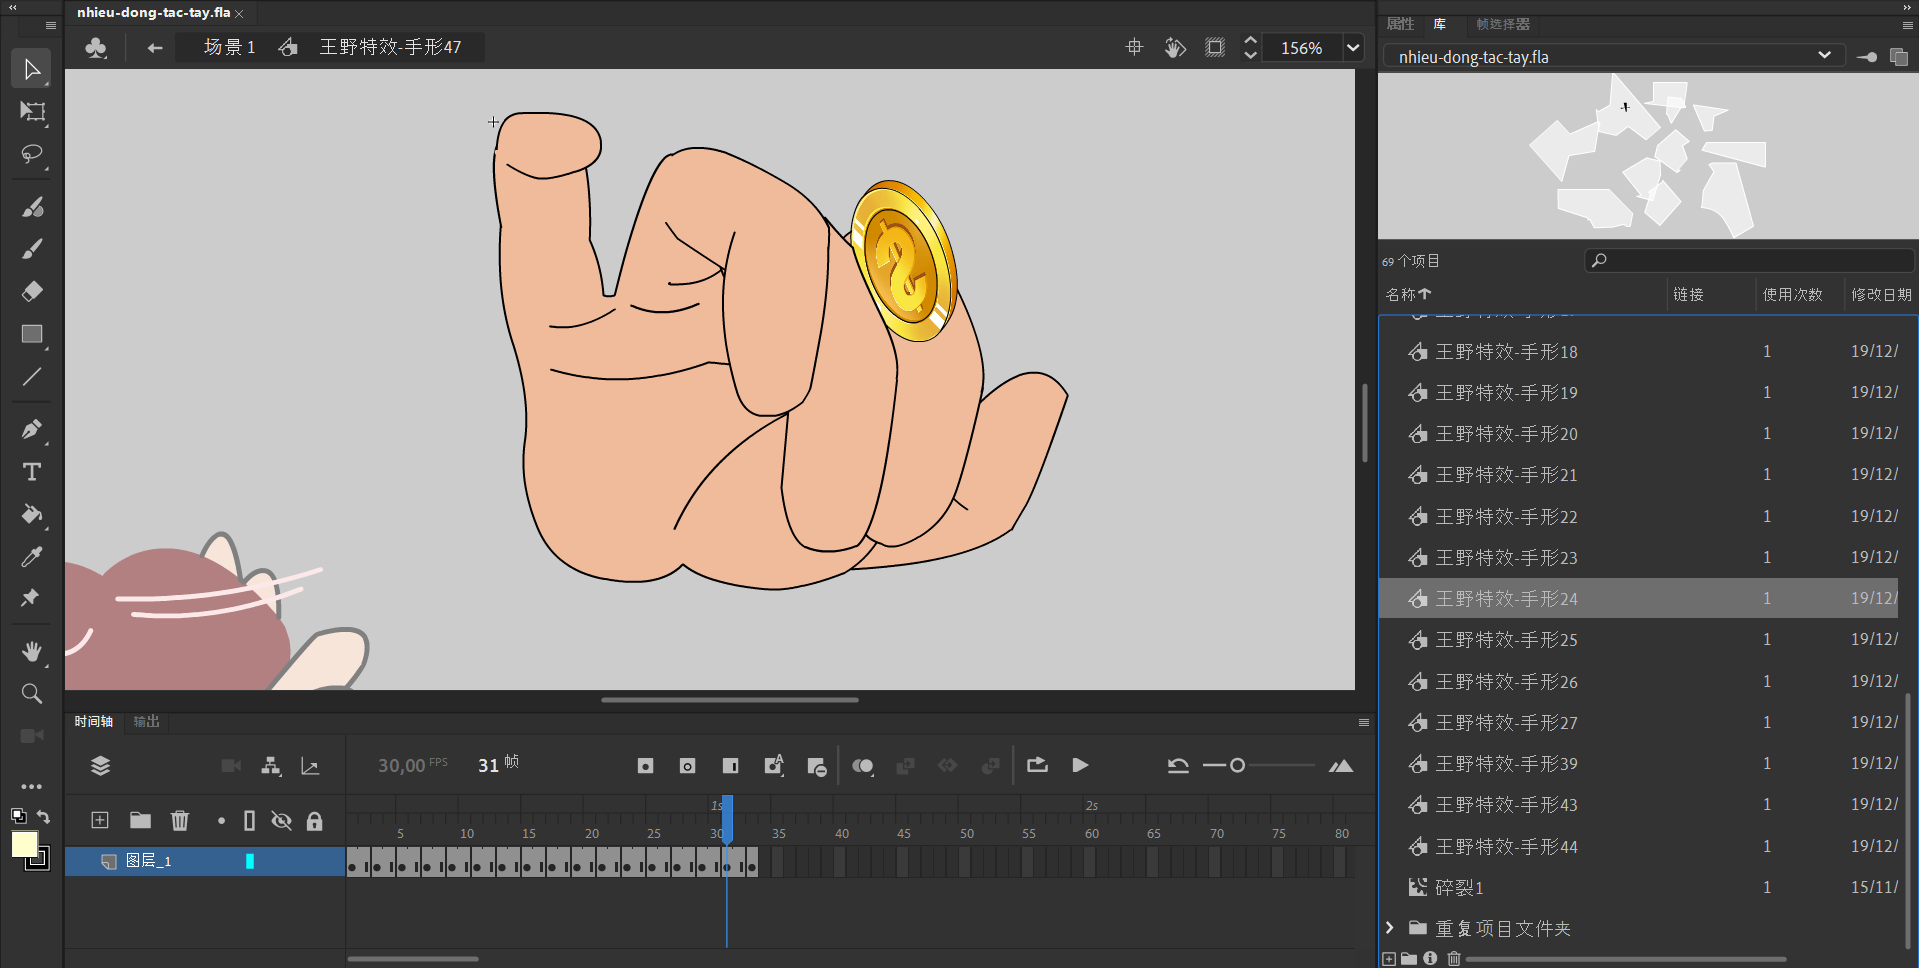Switch to the 属性 panel tab
This screenshot has height=968, width=1919.
1400,24
